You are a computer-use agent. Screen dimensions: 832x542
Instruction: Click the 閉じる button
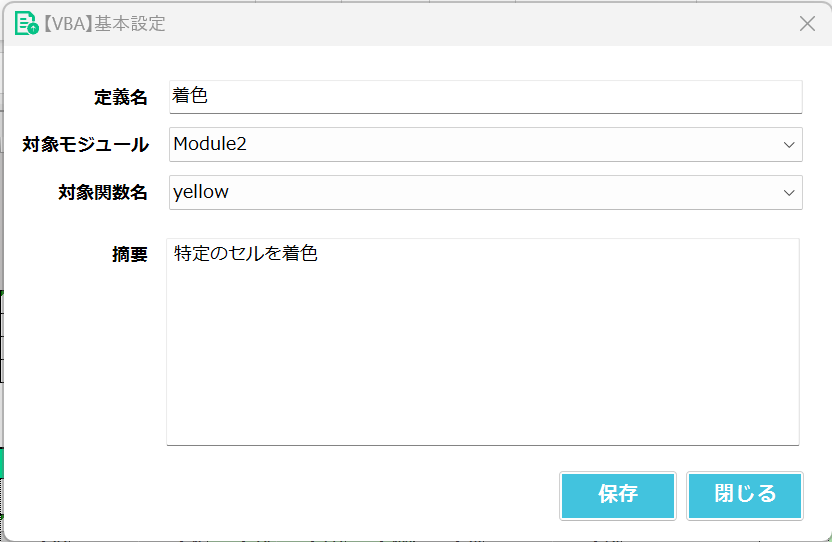(x=745, y=495)
